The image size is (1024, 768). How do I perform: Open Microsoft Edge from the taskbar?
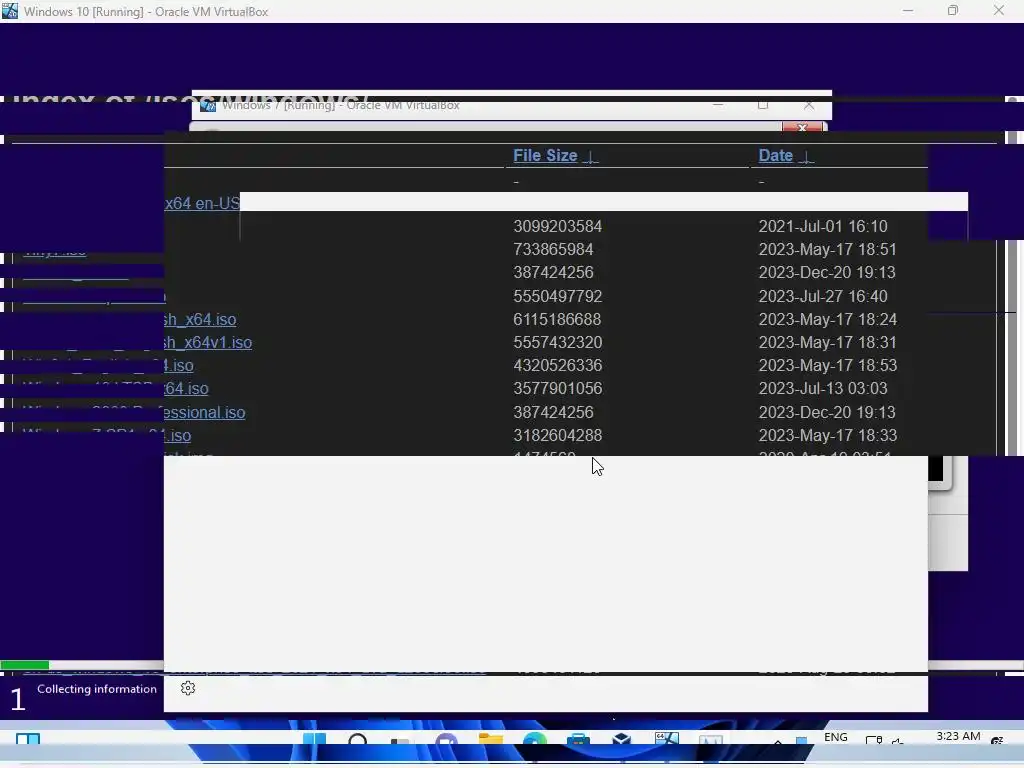[x=535, y=740]
